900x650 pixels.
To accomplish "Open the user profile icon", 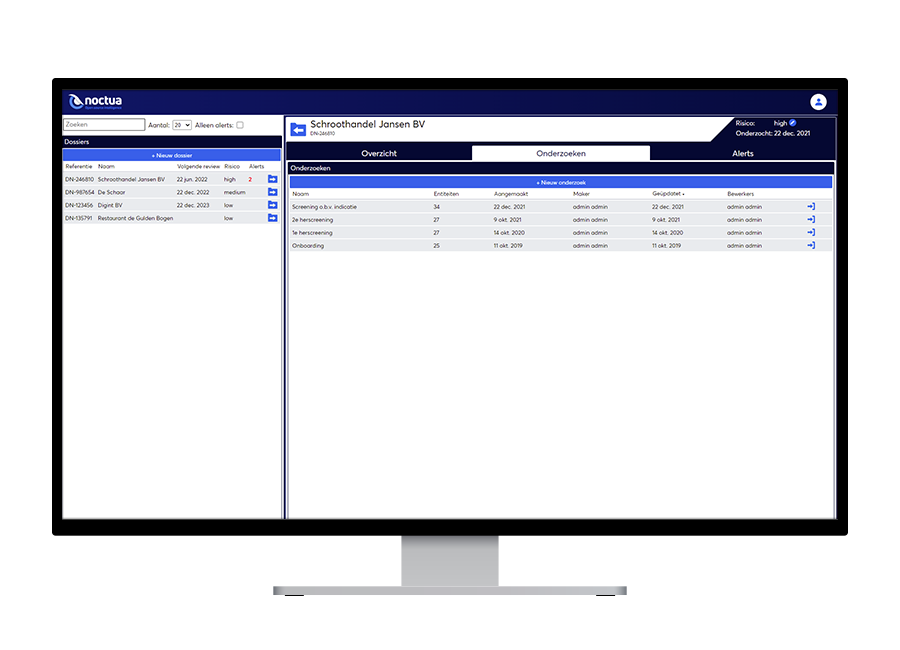I will 818,102.
